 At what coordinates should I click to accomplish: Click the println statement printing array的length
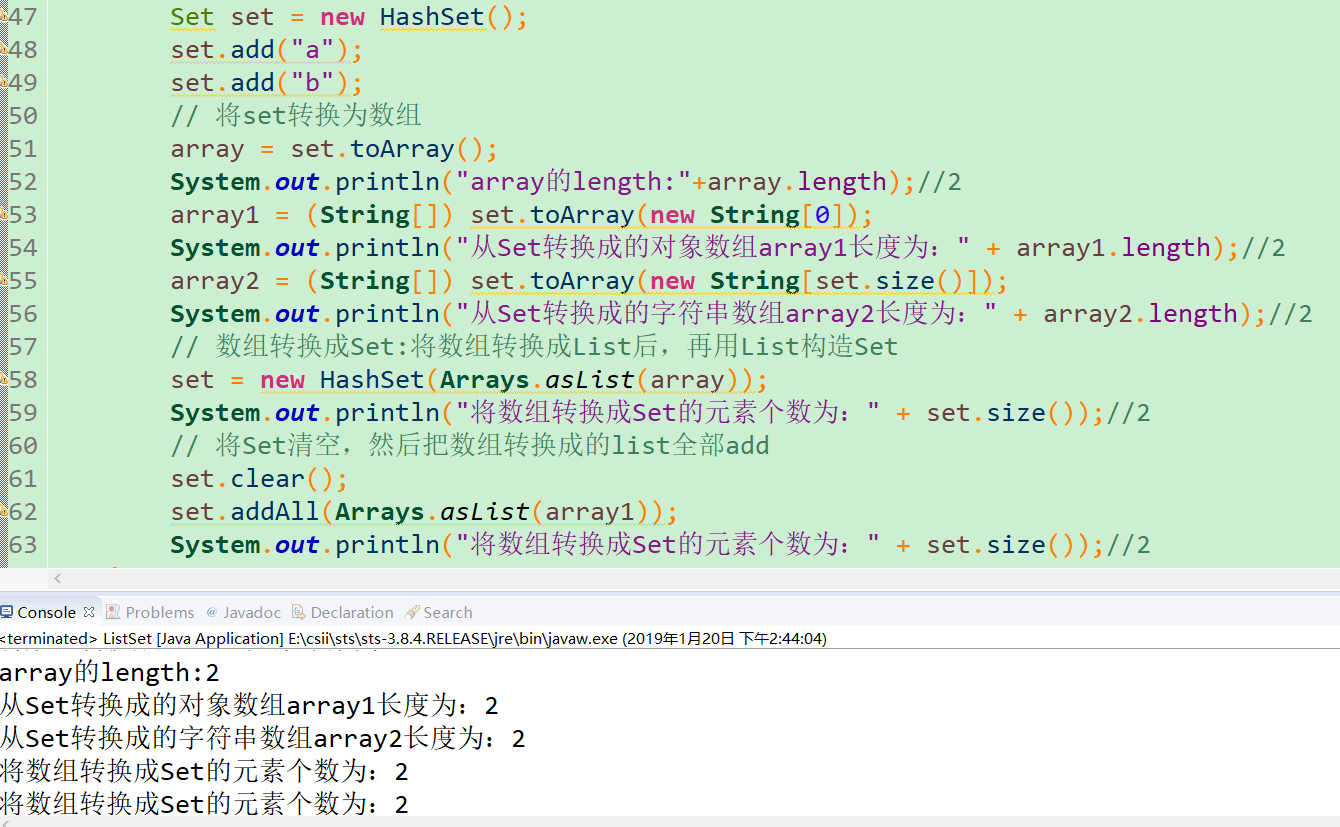coord(565,182)
